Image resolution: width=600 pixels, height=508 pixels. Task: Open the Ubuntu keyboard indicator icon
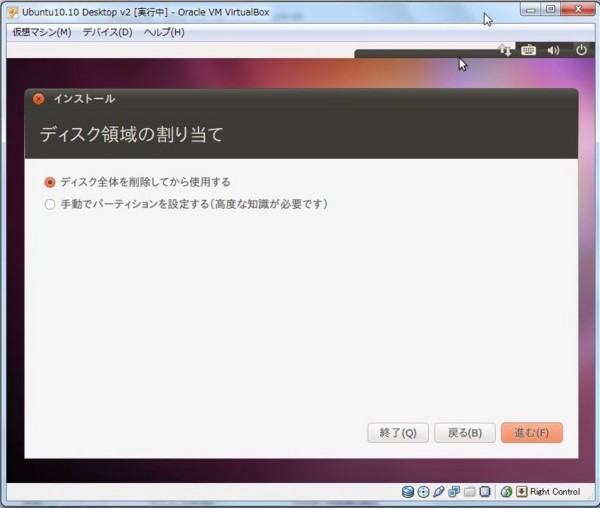point(528,50)
